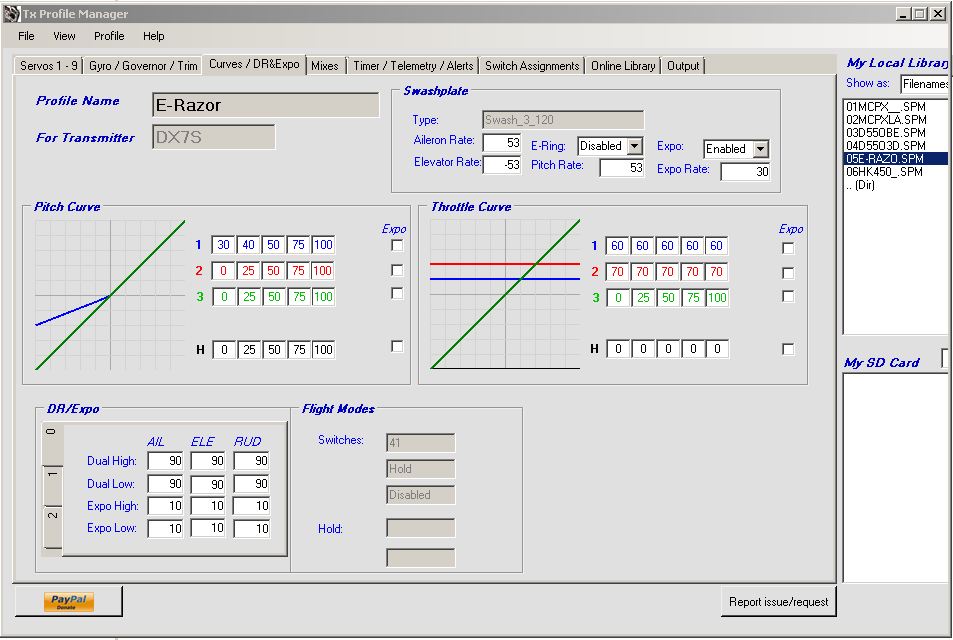Viewport: 953px width, 640px height.
Task: Tick Expo checkbox for throttle curve 3
Action: click(788, 296)
